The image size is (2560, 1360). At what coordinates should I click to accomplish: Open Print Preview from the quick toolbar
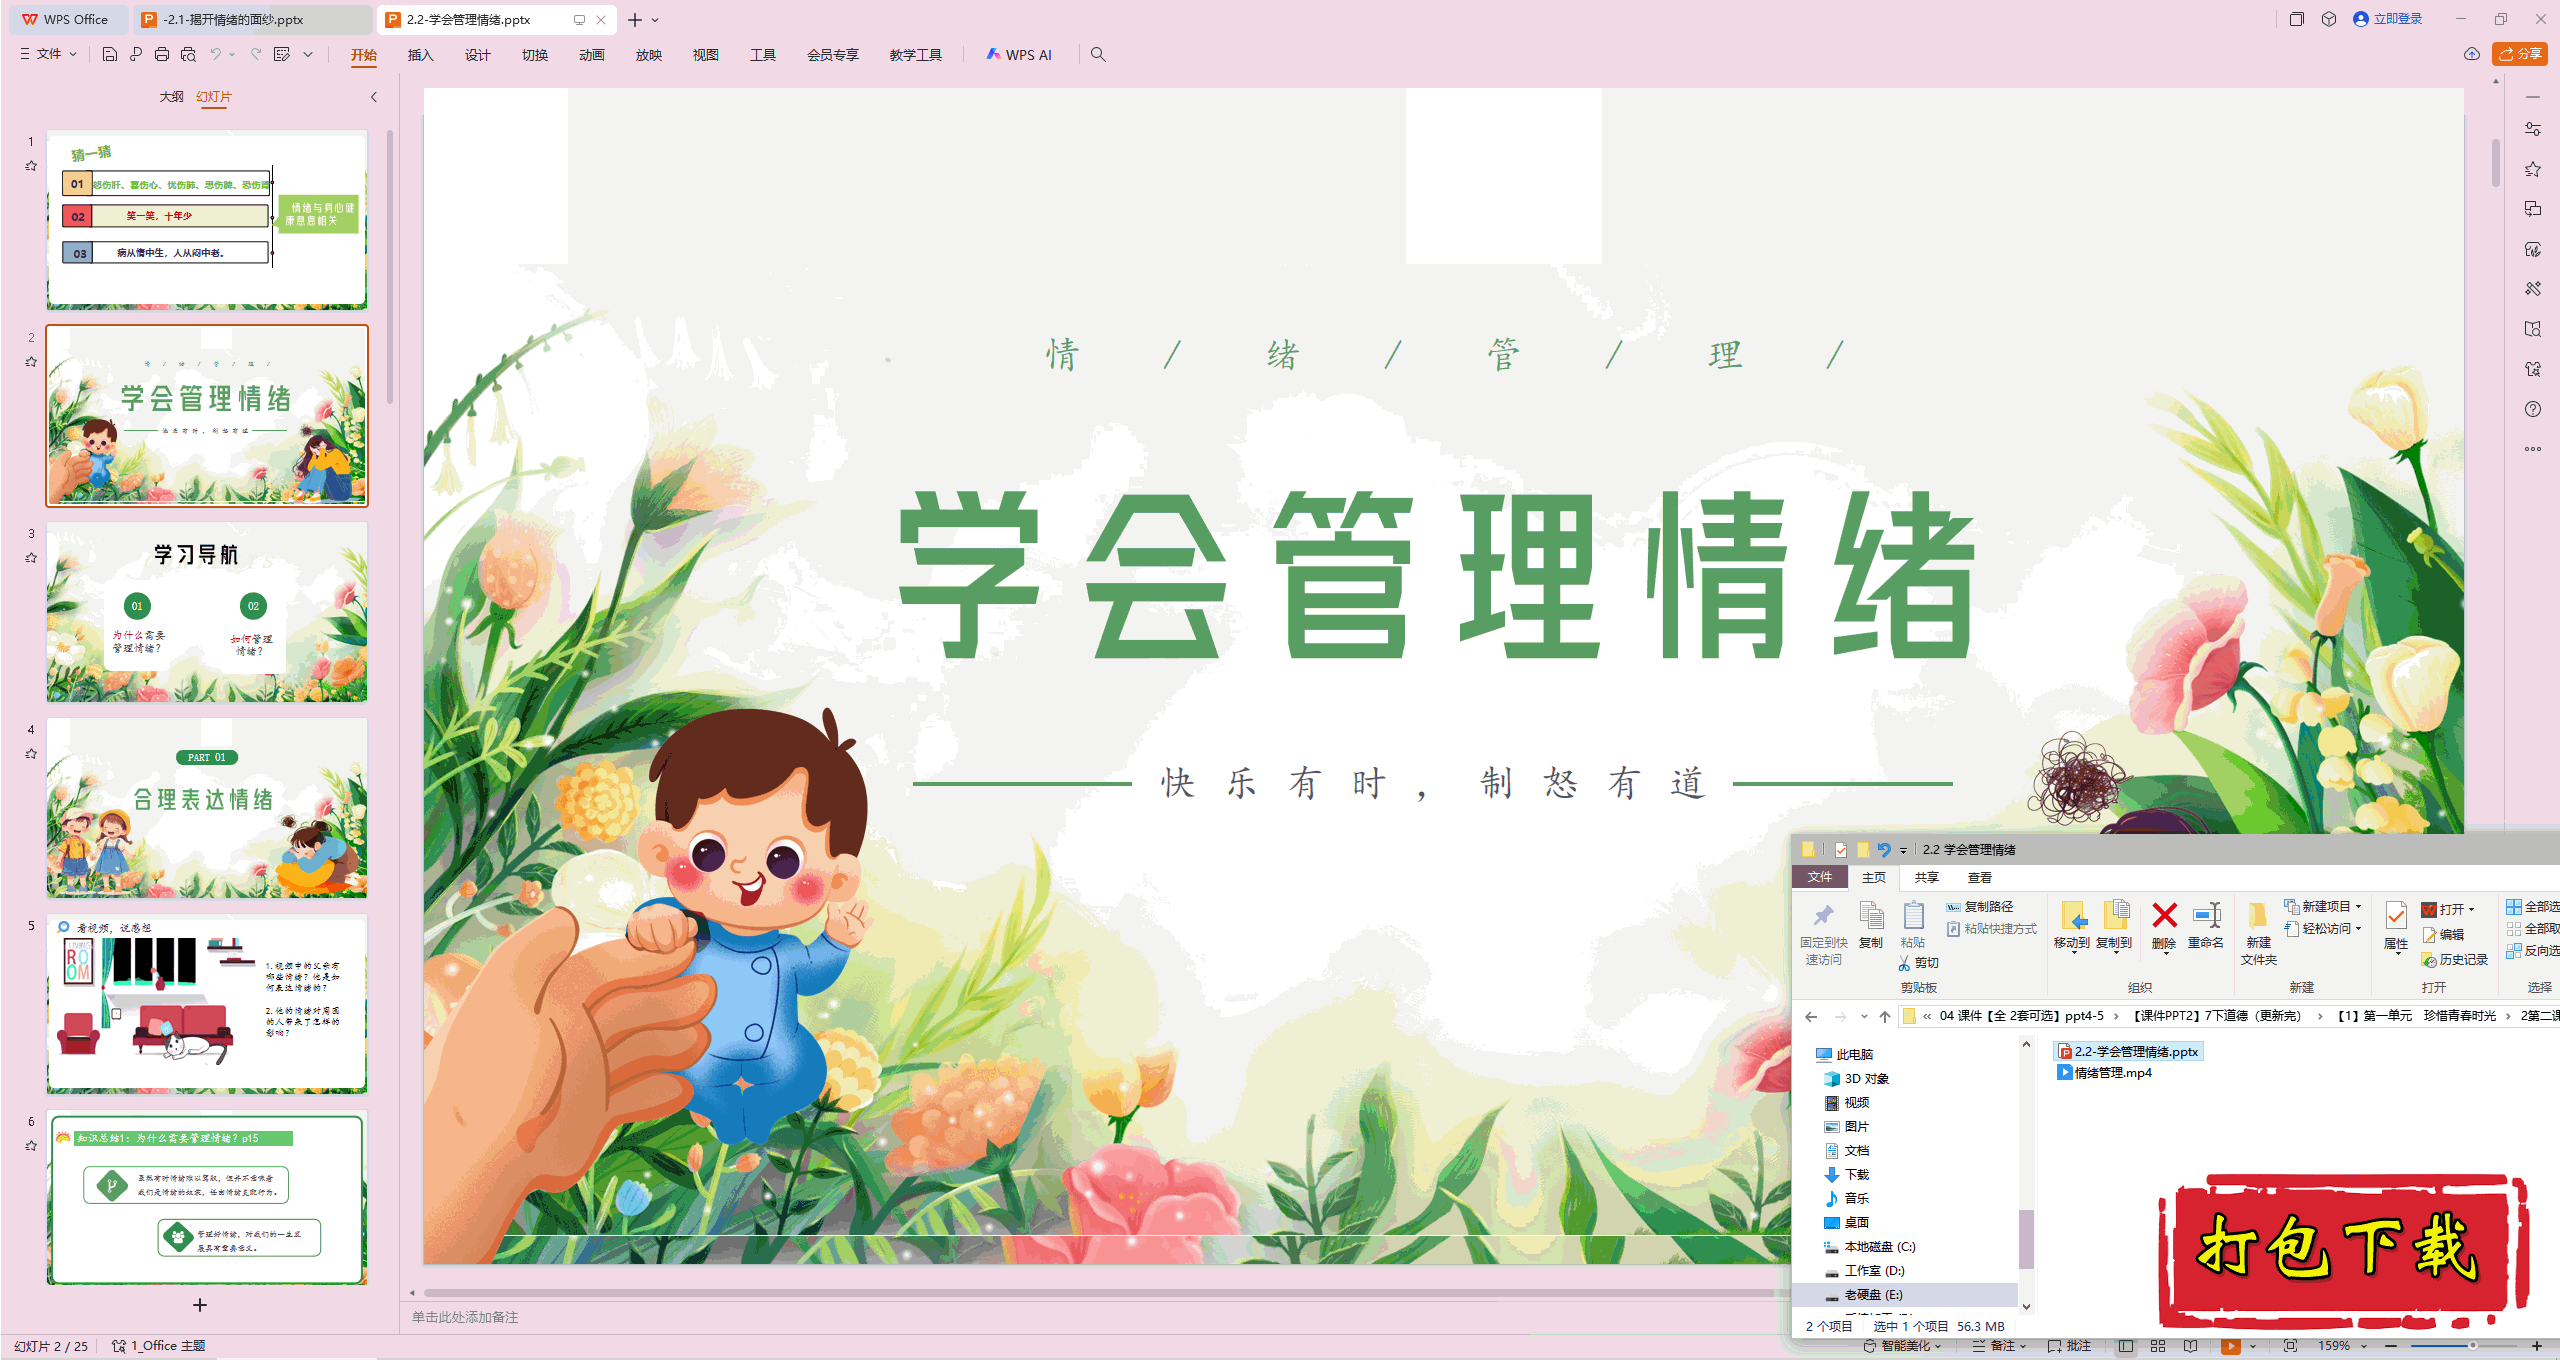coord(188,55)
